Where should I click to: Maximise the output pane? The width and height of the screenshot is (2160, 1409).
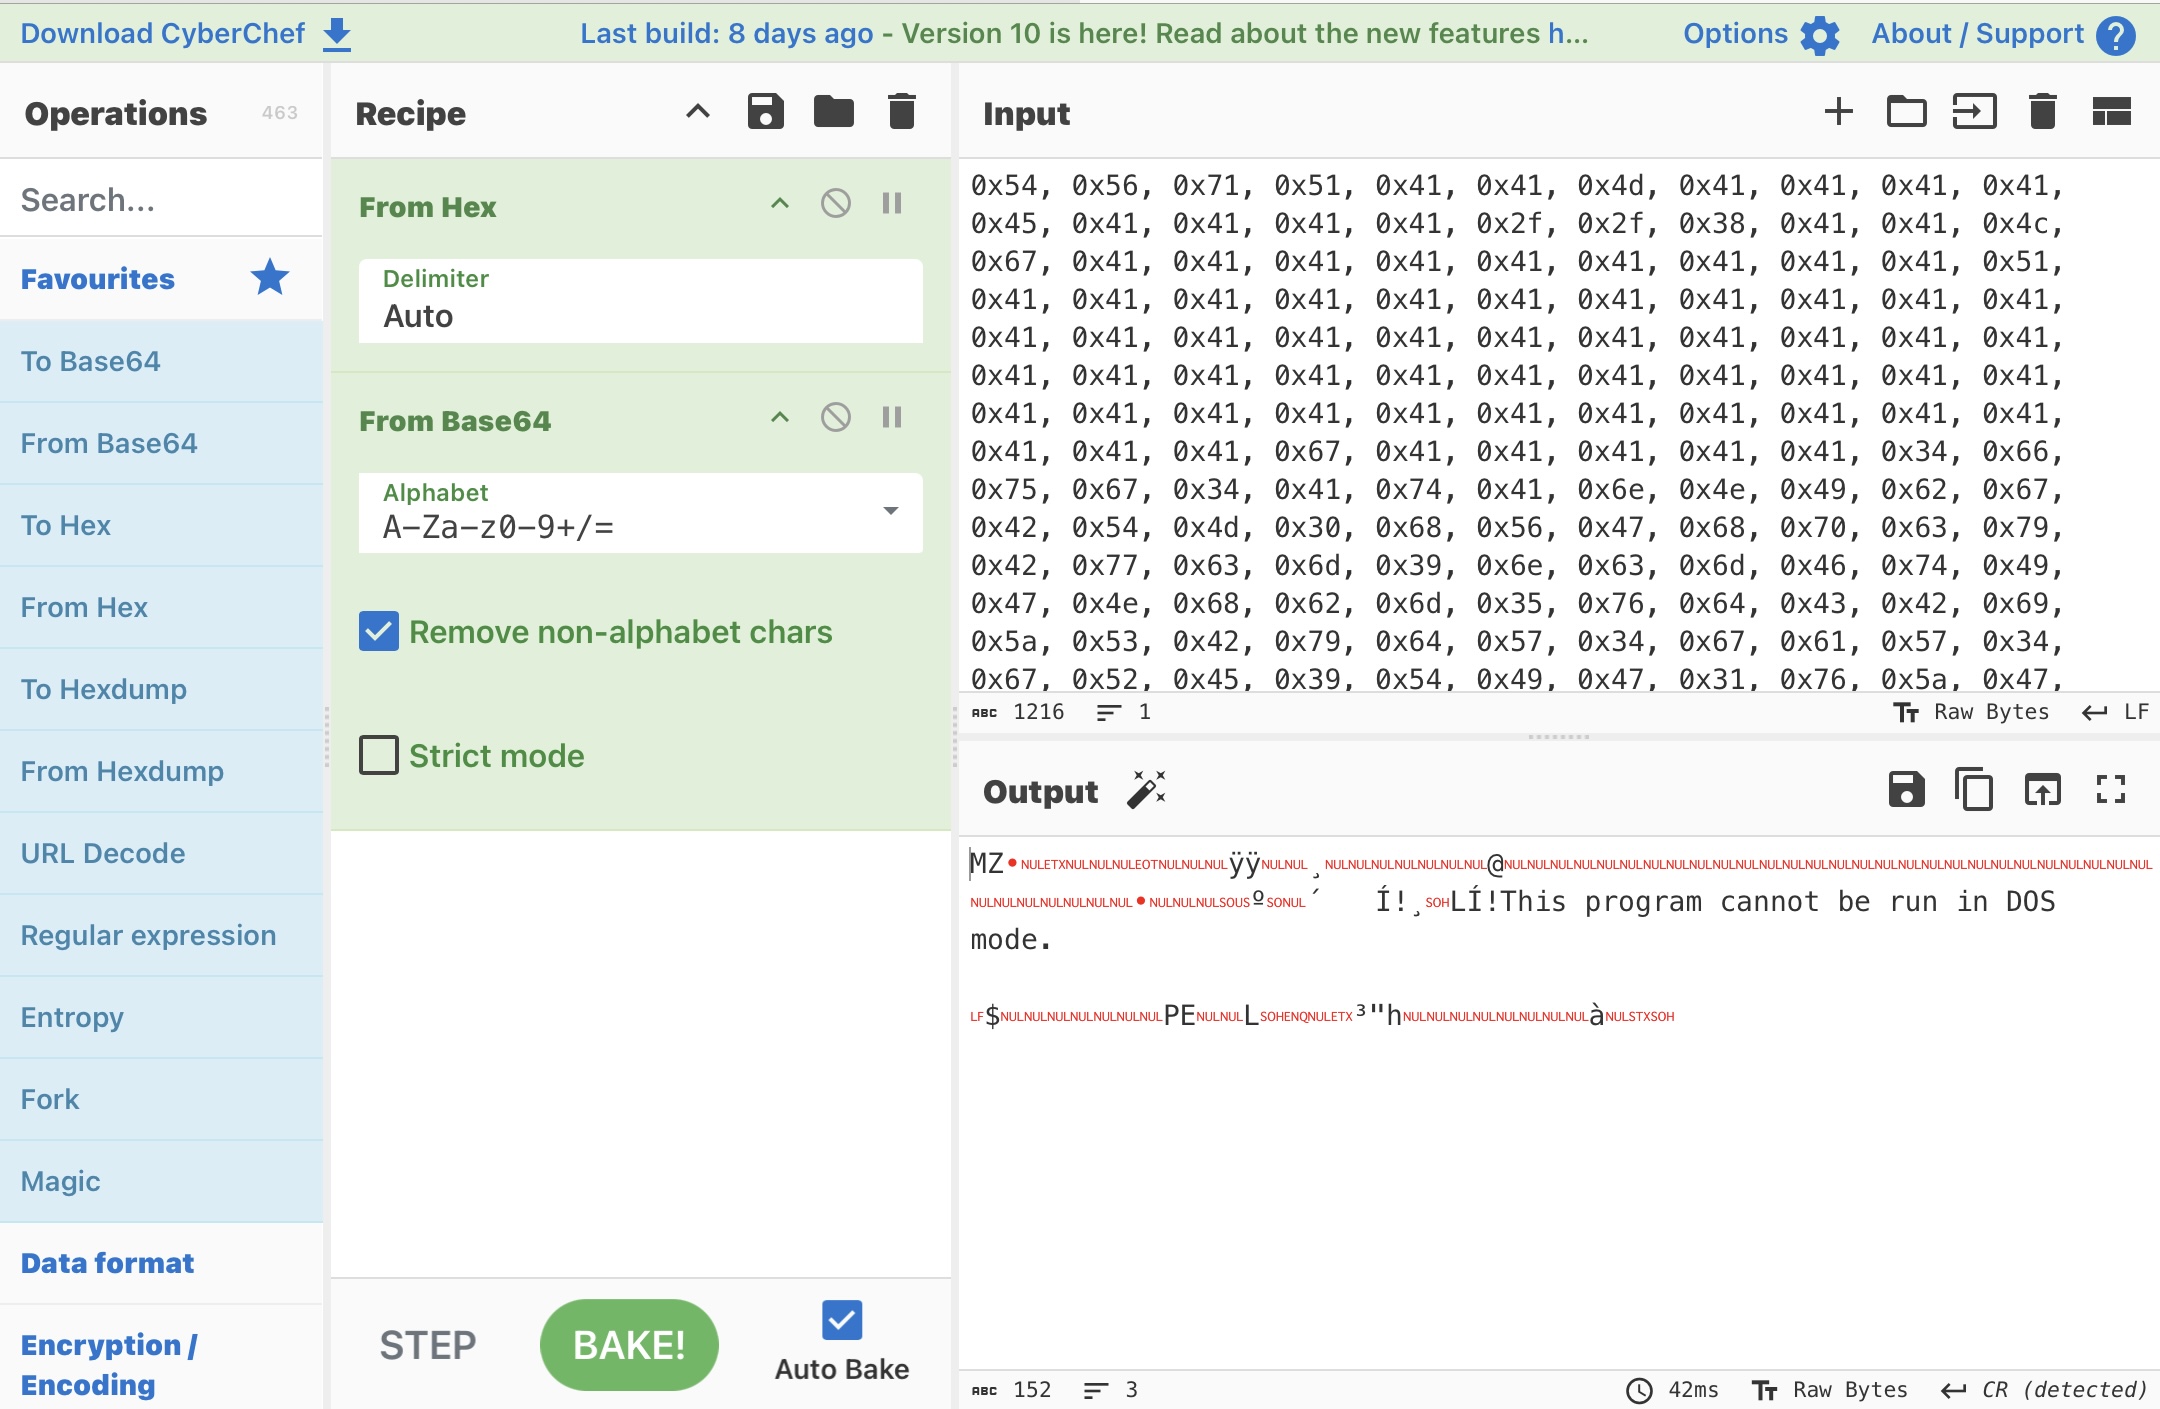(x=2110, y=790)
